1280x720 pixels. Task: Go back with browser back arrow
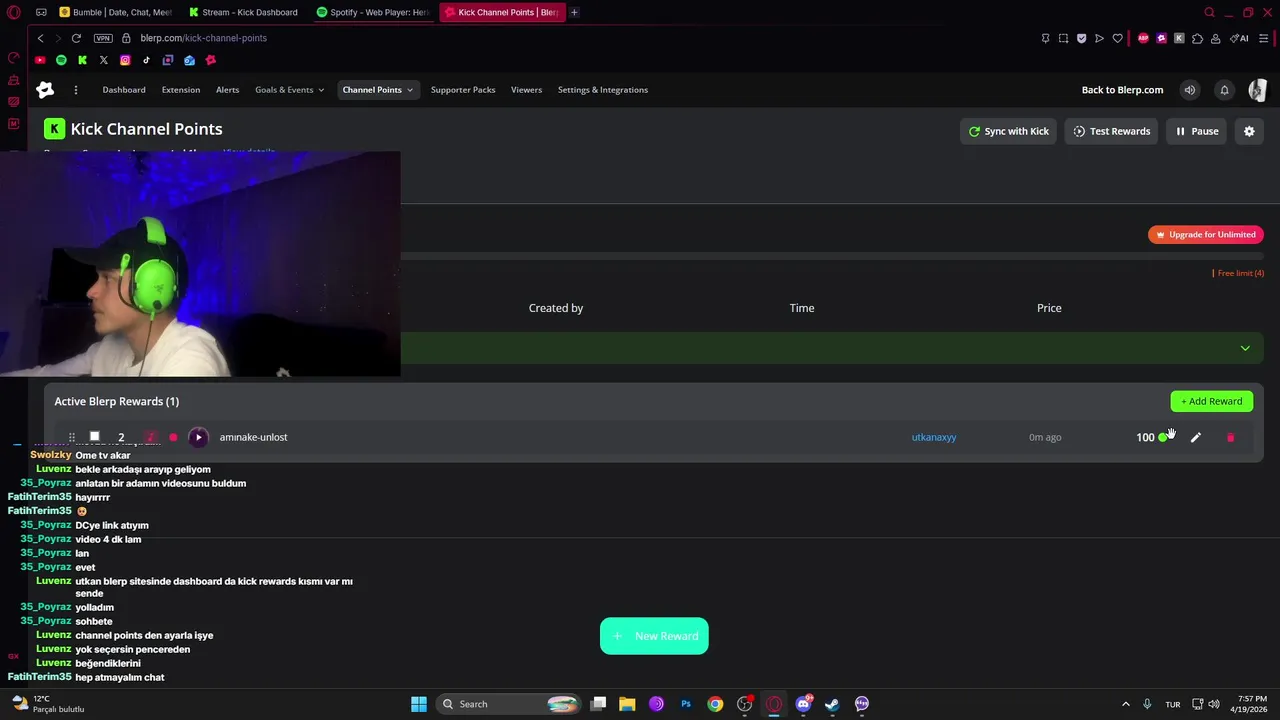click(x=40, y=38)
